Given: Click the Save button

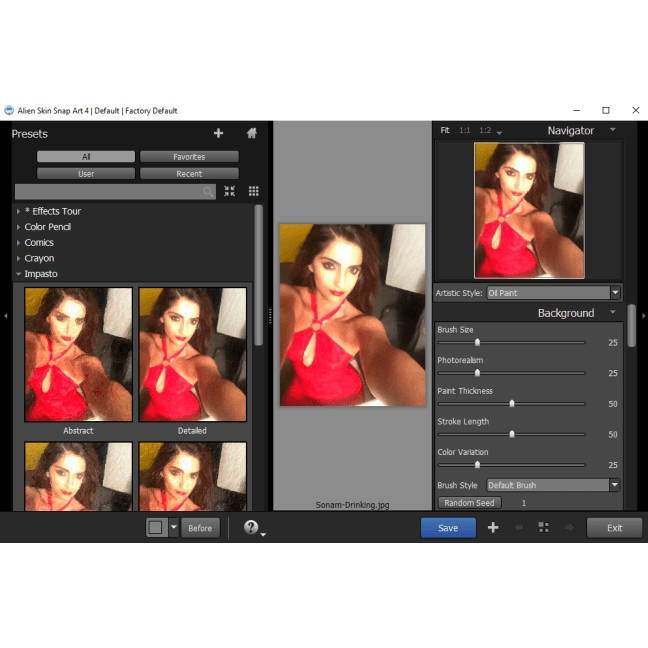Looking at the screenshot, I should pos(448,528).
